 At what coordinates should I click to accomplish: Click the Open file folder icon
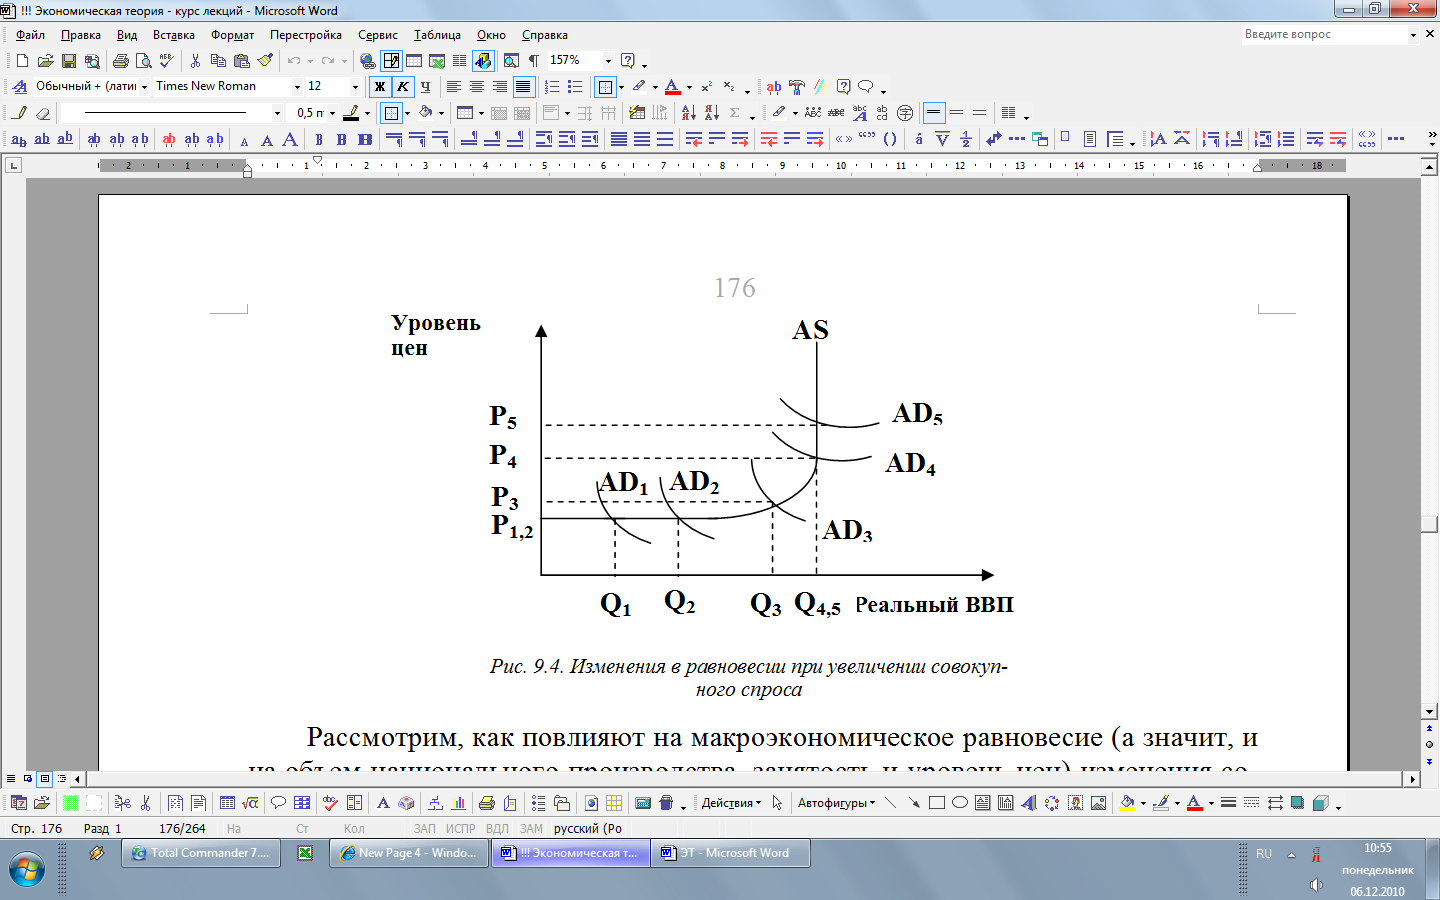[x=45, y=61]
